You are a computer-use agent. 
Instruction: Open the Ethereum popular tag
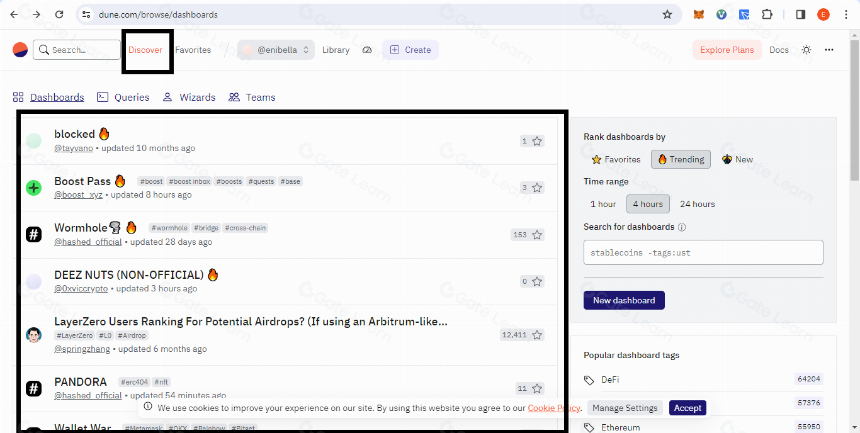620,428
